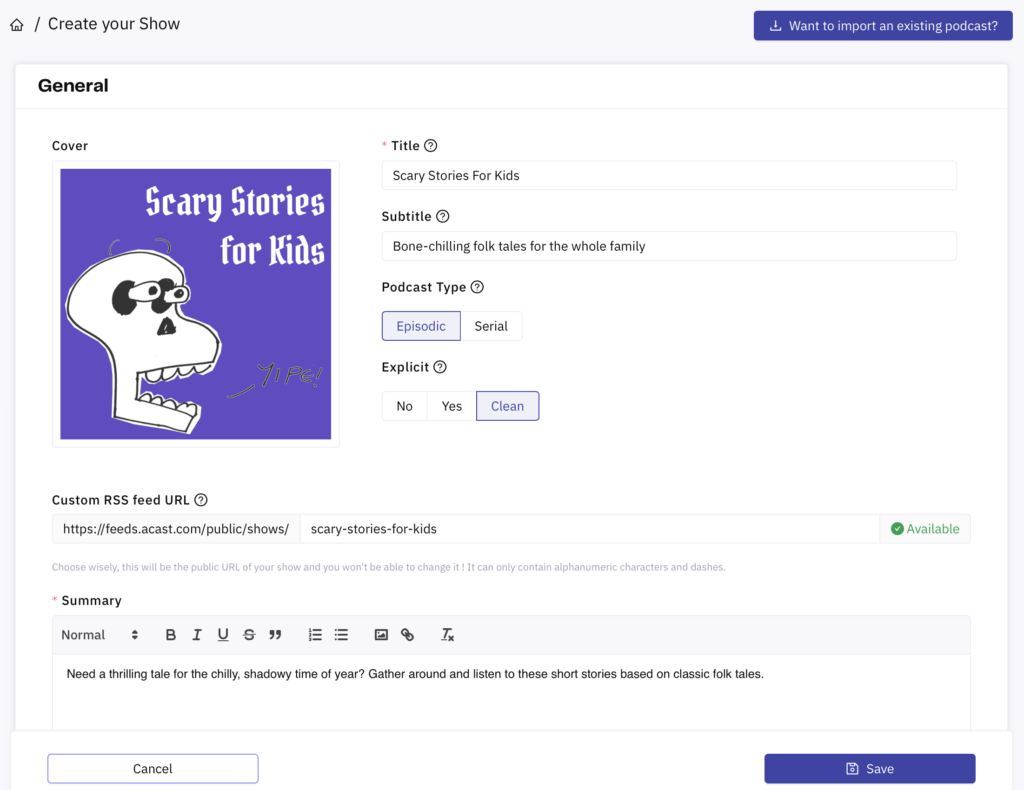Click the Want to import an existing podcast button
Screen dimensions: 1024x790
point(882,25)
